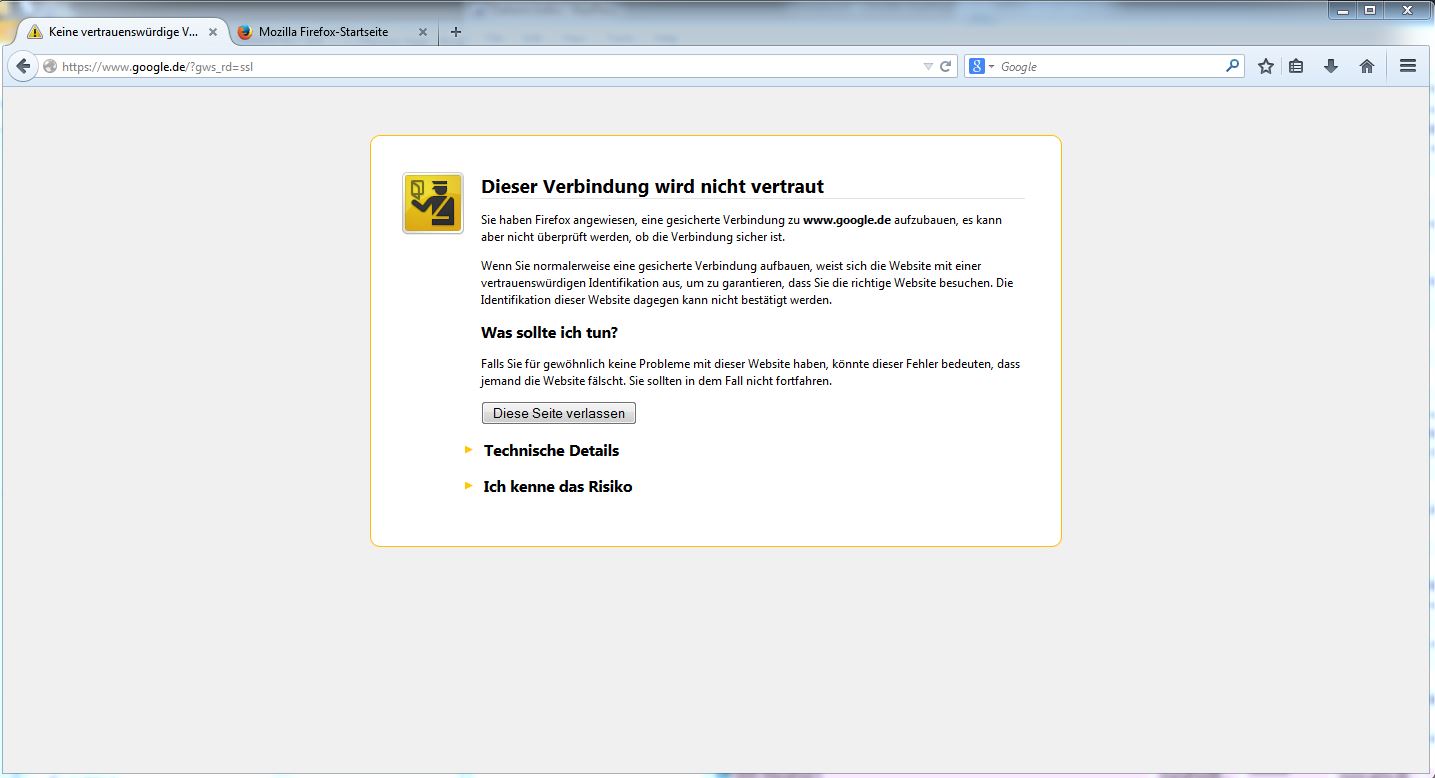Click heading Dieser Verbindung wird nicht vertraut
The image size is (1435, 778).
[652, 186]
